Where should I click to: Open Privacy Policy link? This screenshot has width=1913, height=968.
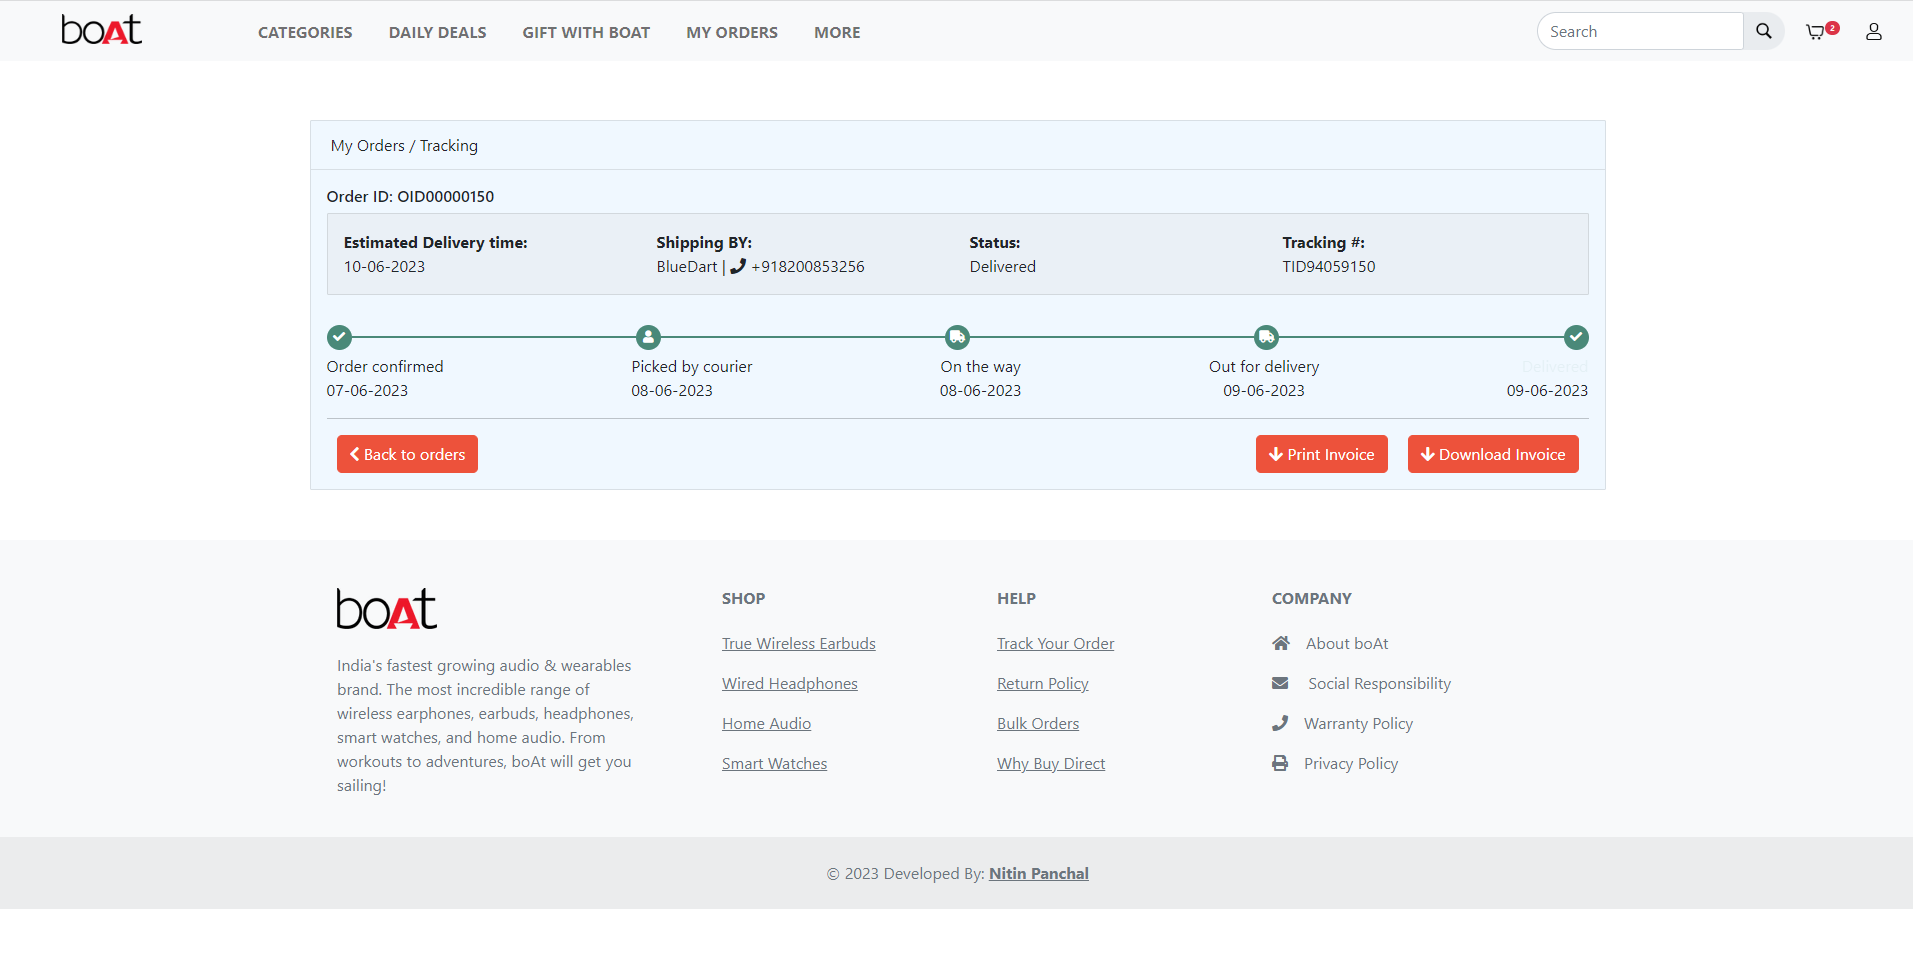point(1351,763)
